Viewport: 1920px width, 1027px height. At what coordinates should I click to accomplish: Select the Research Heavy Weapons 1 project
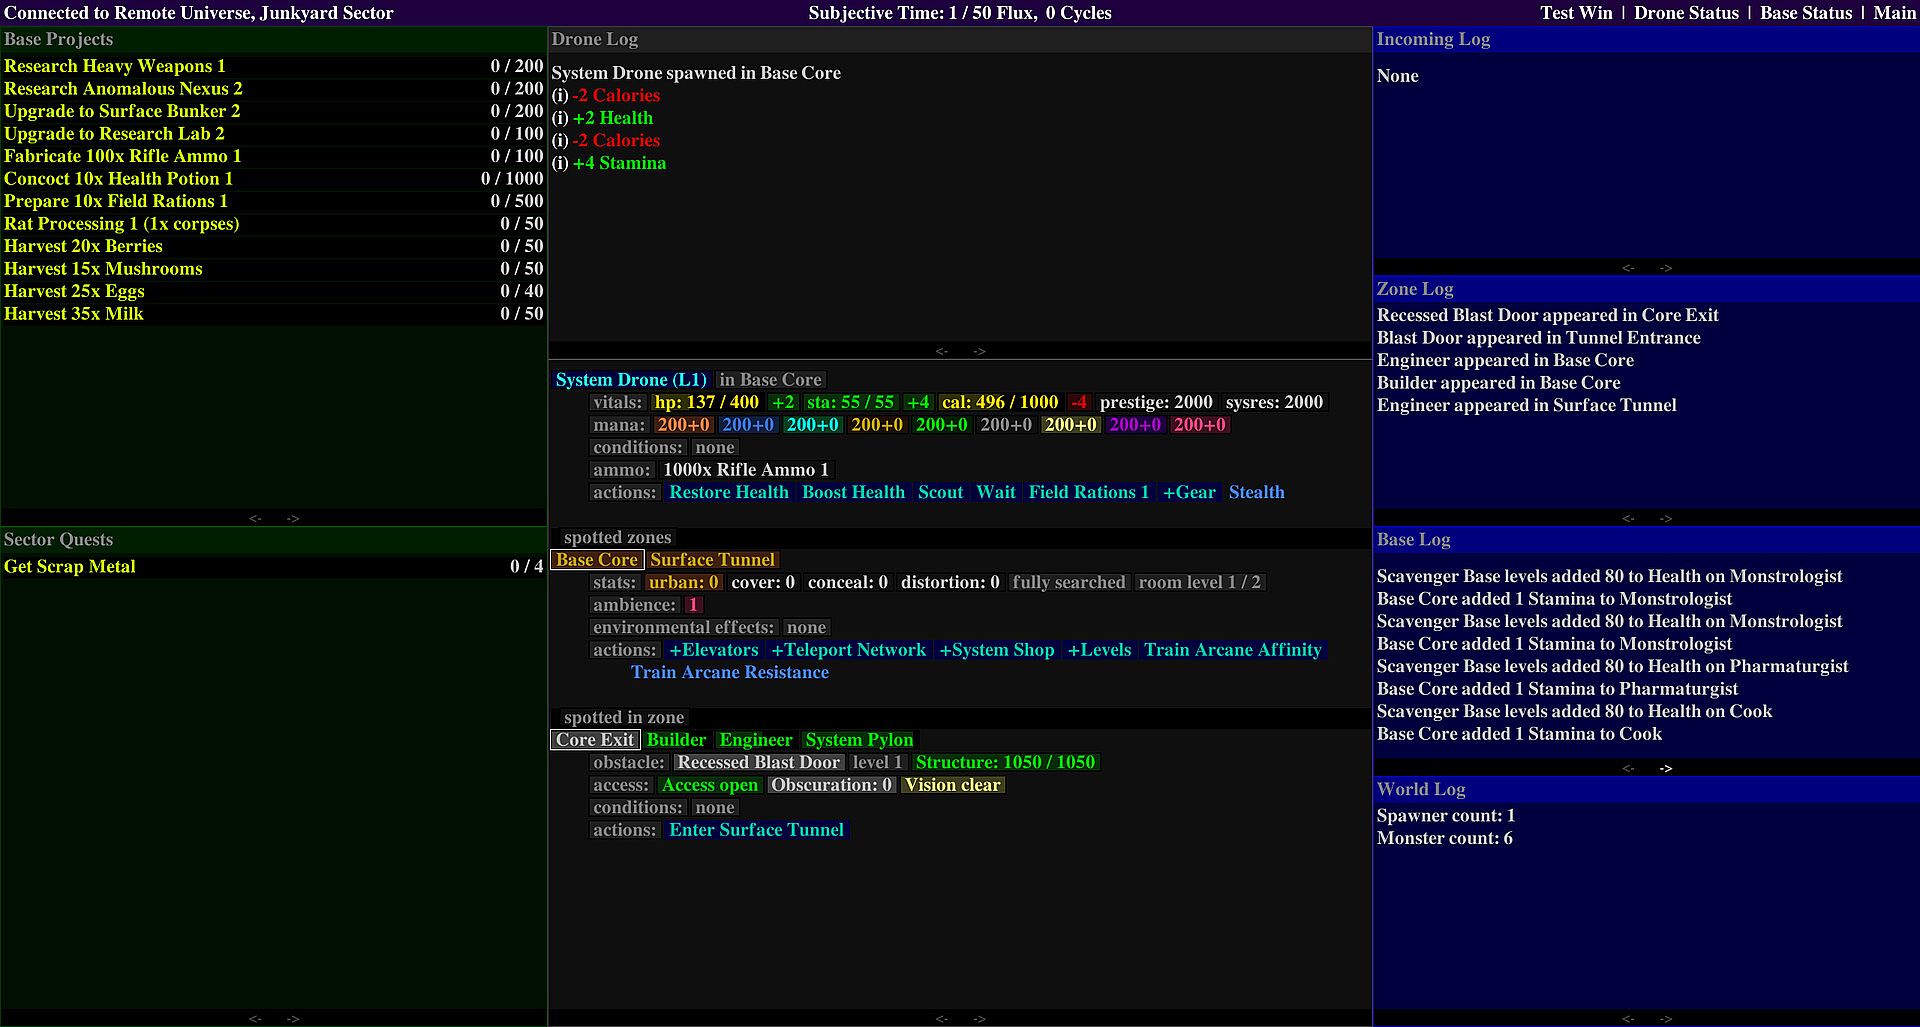pos(115,66)
